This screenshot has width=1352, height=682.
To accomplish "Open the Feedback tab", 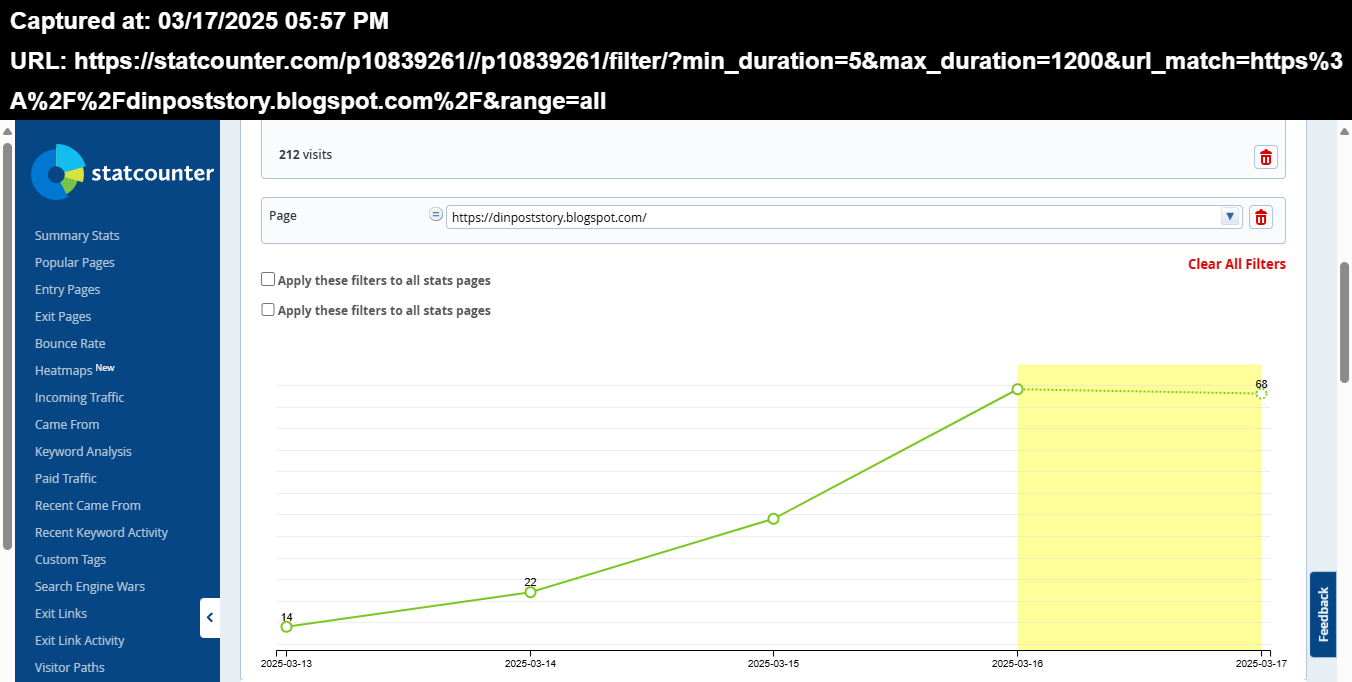I will pos(1323,614).
